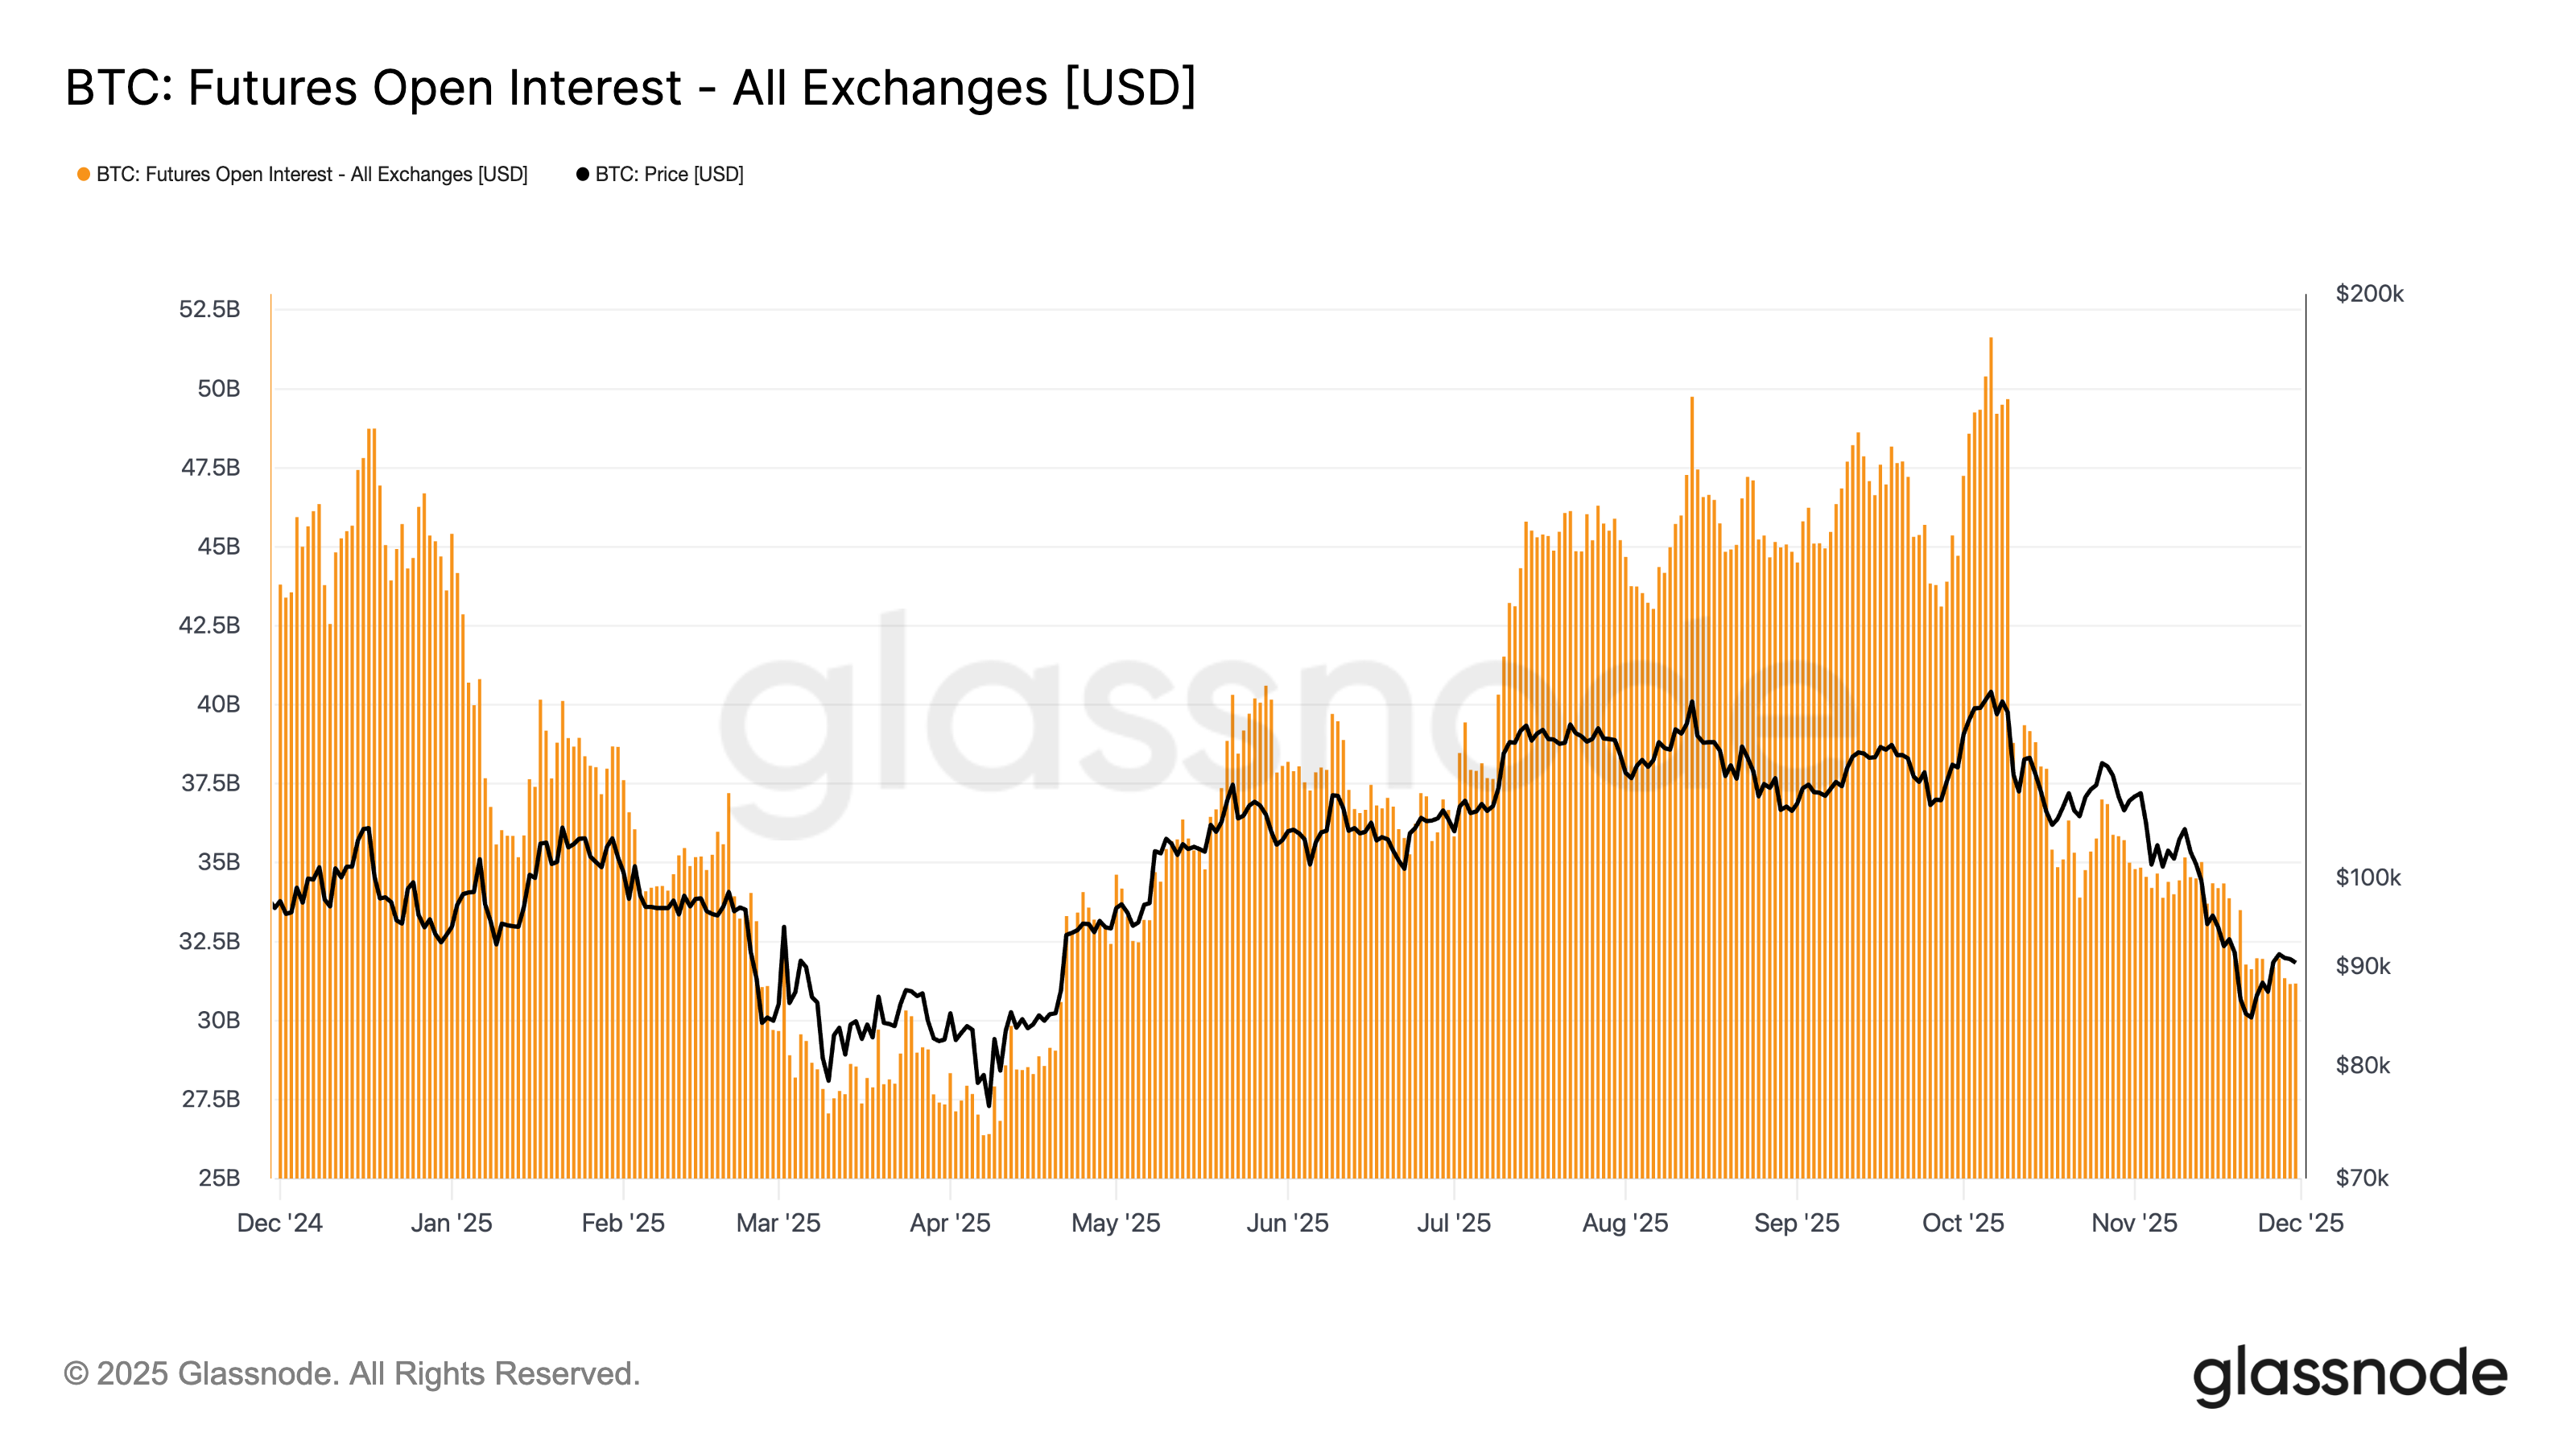Screen dimensions: 2576x1449
Task: Click the 40B left axis label
Action: tap(218, 704)
